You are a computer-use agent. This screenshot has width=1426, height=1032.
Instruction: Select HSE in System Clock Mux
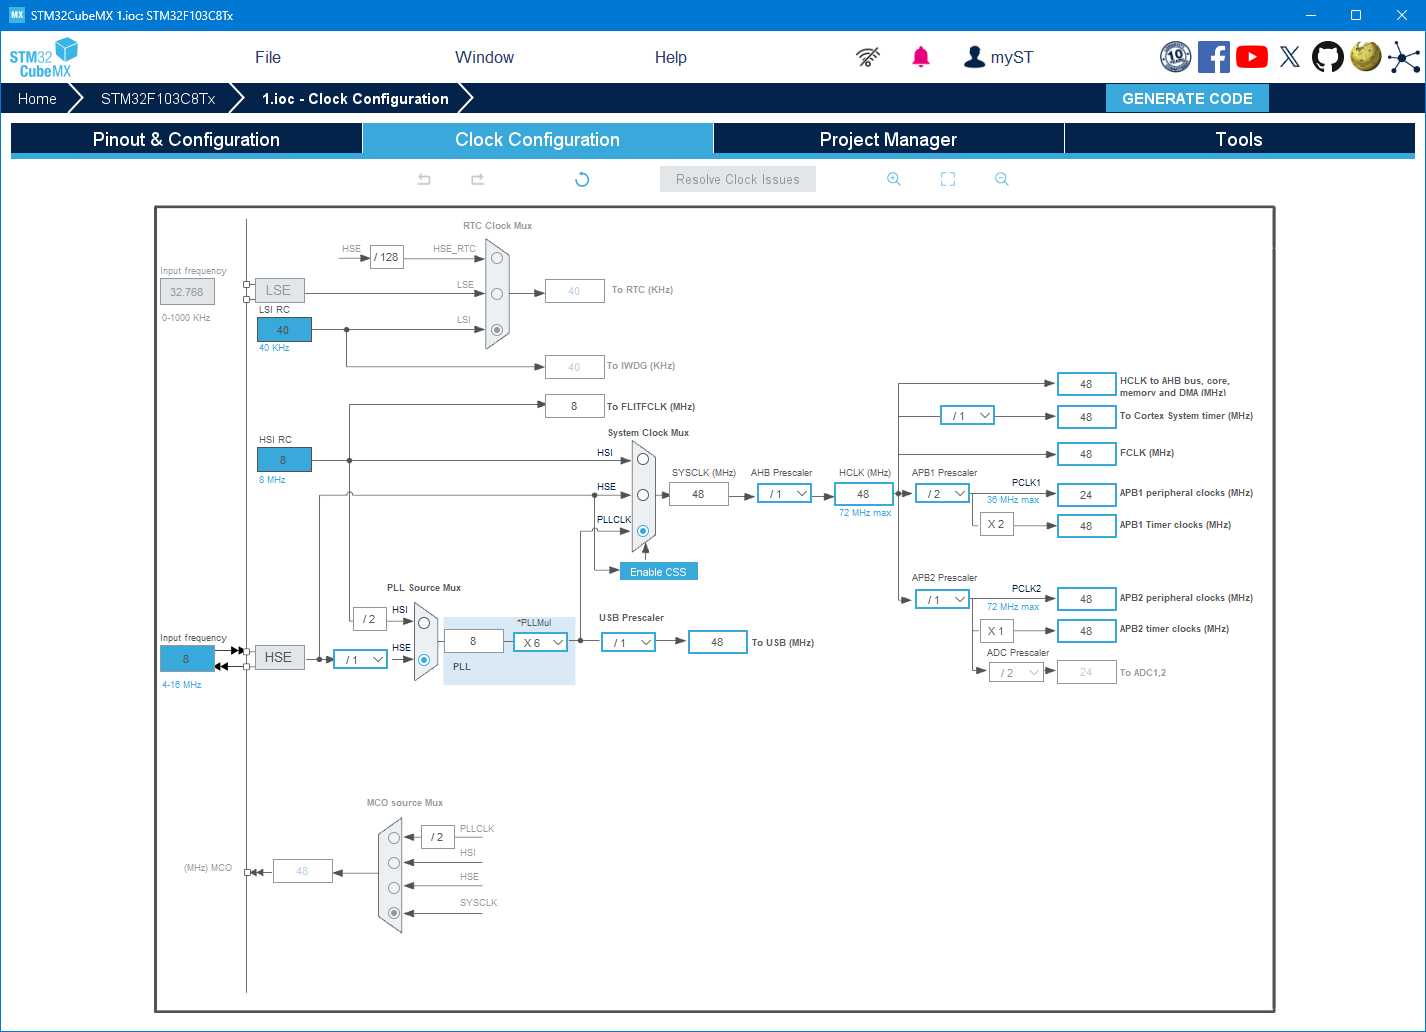click(x=643, y=495)
